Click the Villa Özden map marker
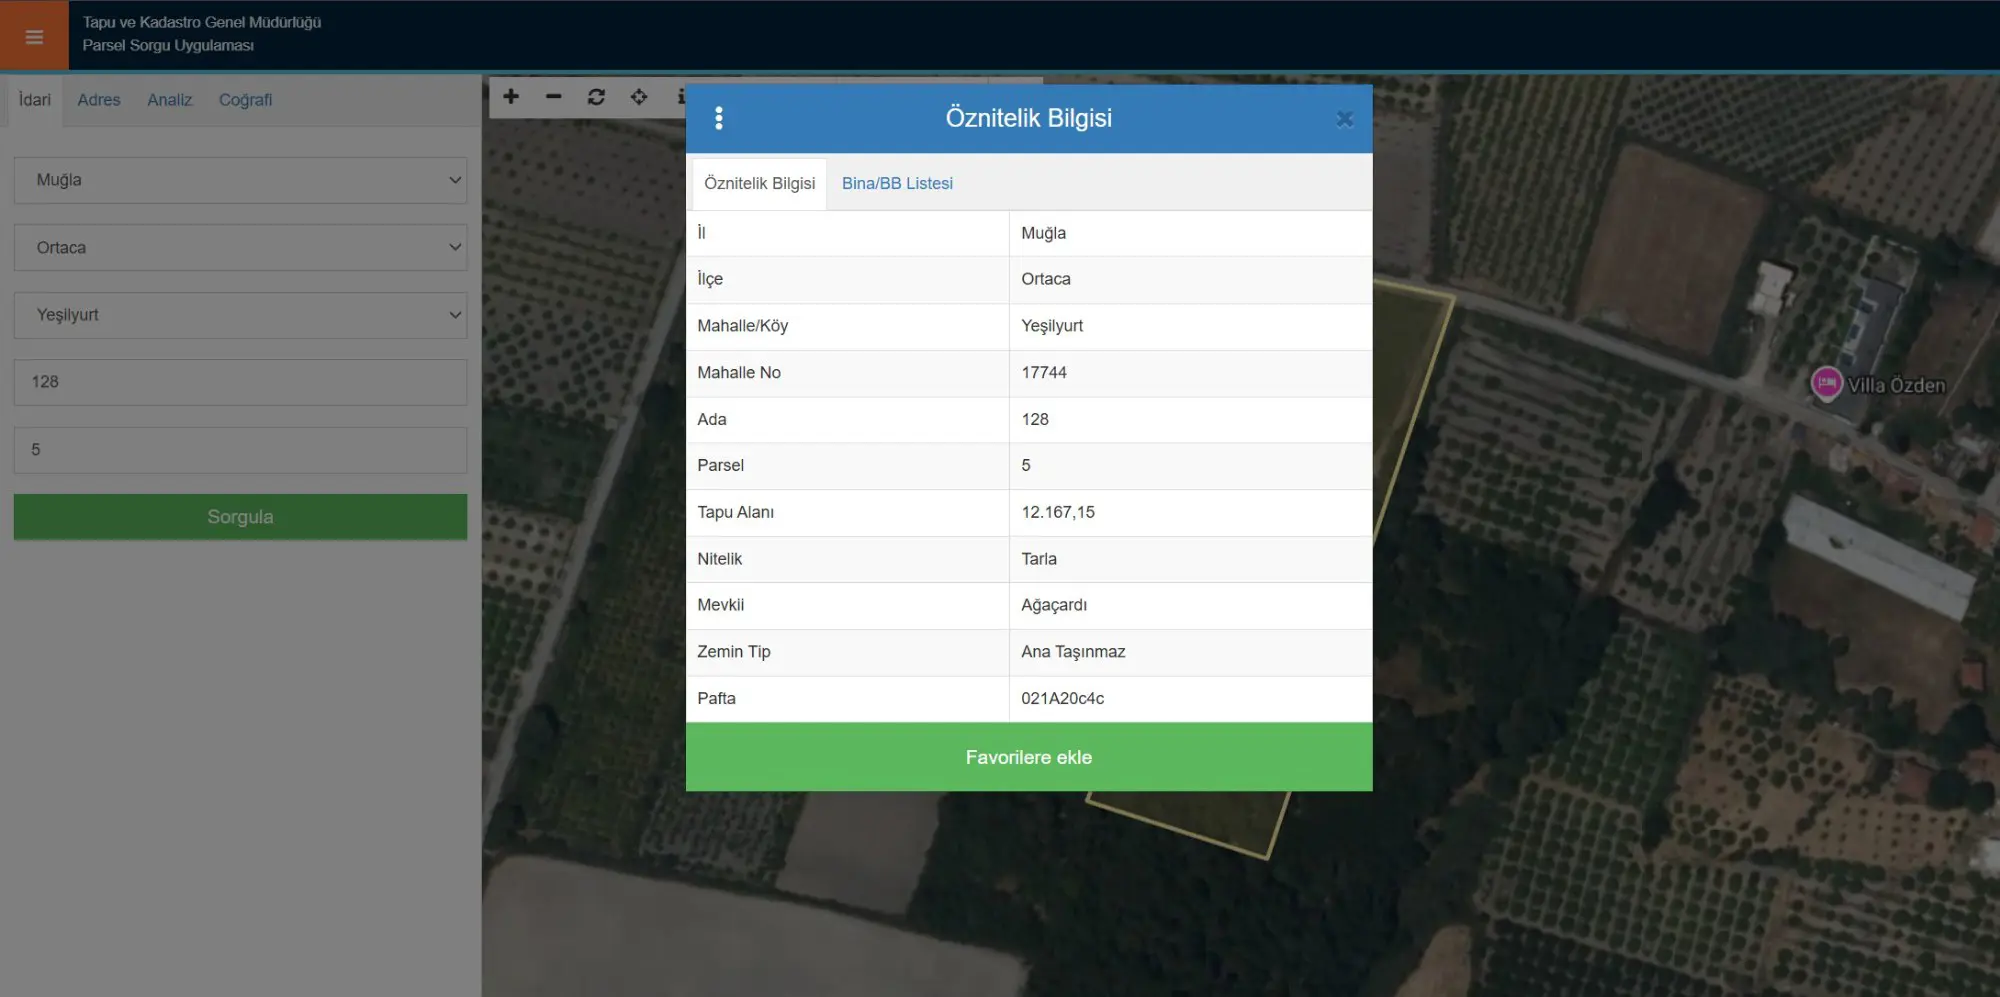The width and height of the screenshot is (2000, 997). [1827, 383]
